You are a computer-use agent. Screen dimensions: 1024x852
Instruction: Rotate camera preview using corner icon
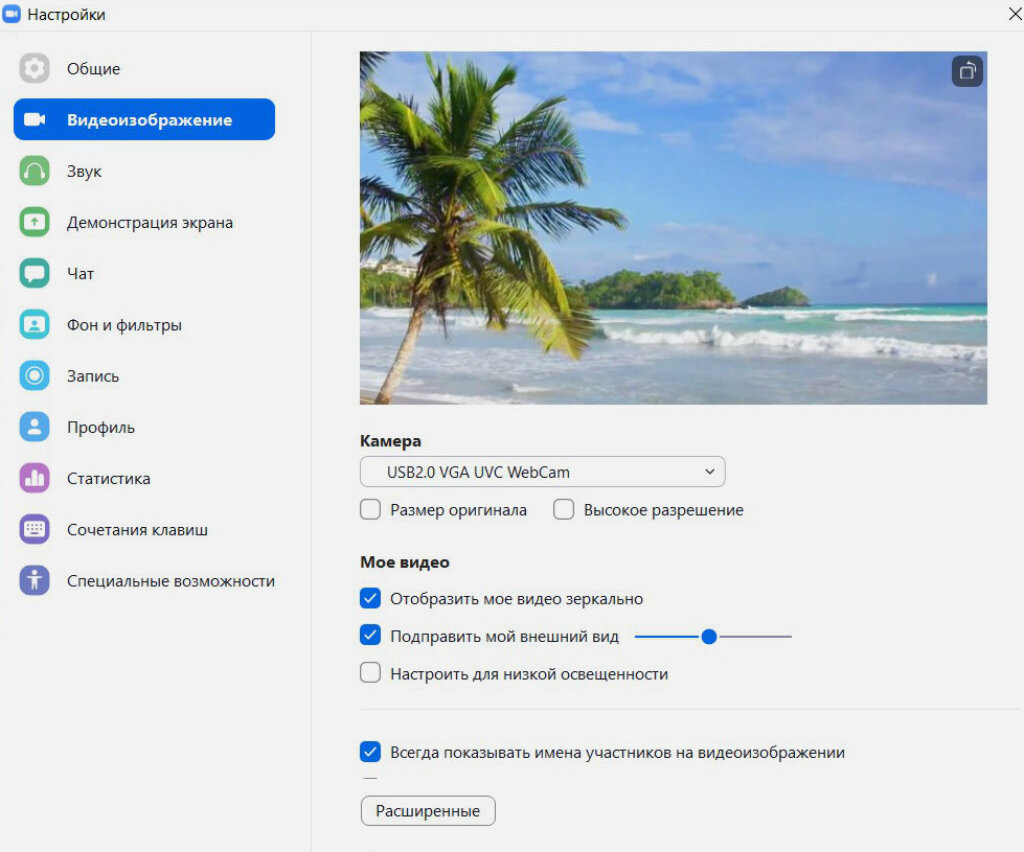click(x=967, y=72)
